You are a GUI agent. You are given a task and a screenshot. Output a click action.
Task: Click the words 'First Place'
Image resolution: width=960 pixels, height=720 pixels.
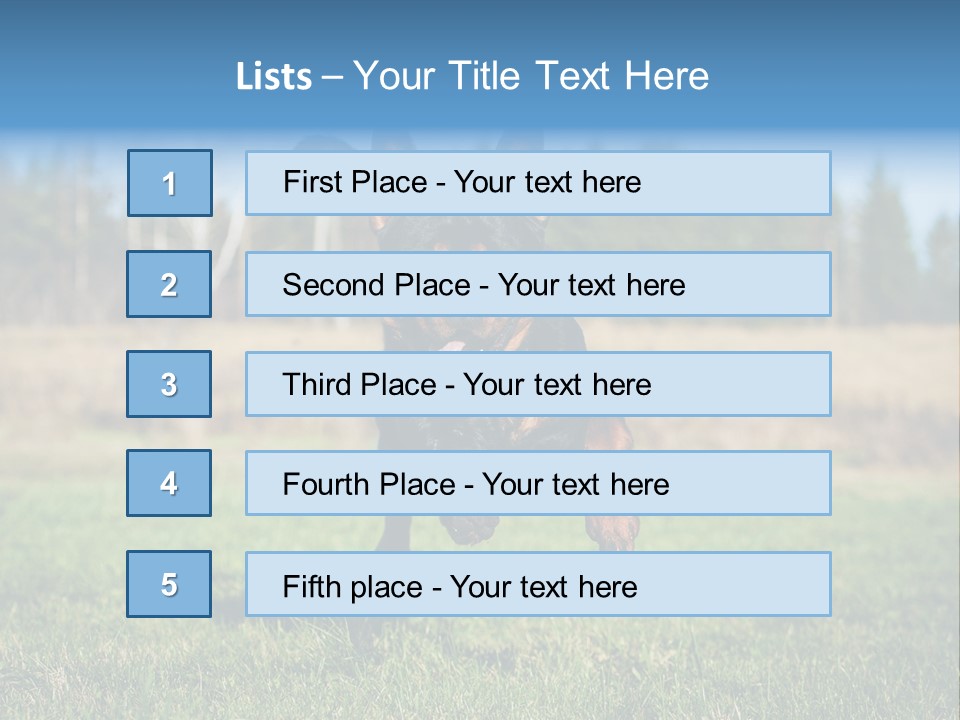pyautogui.click(x=355, y=182)
